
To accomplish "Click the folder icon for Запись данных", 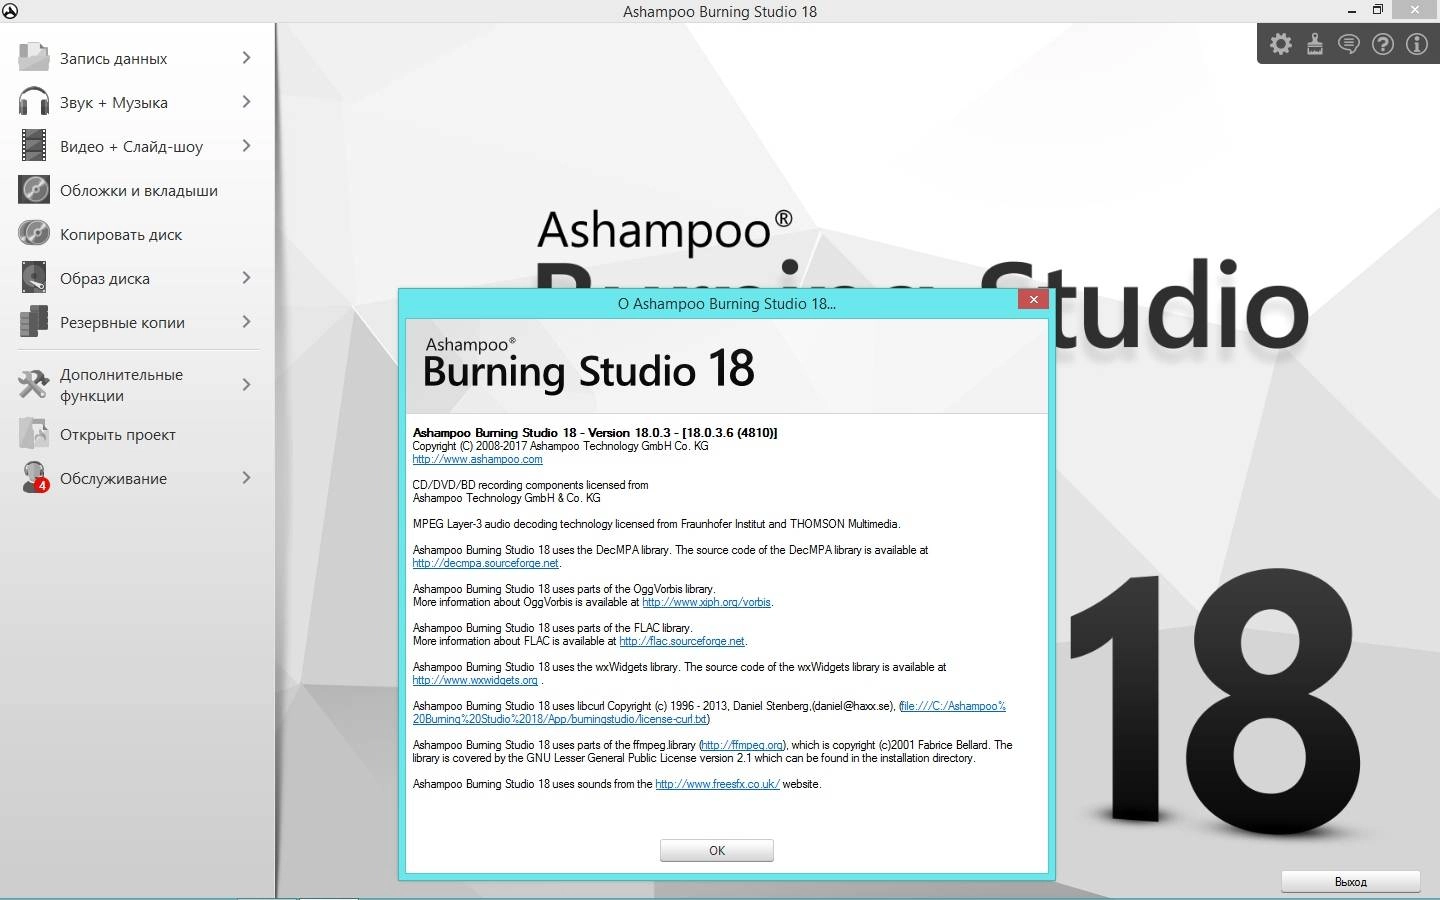I will (x=34, y=57).
